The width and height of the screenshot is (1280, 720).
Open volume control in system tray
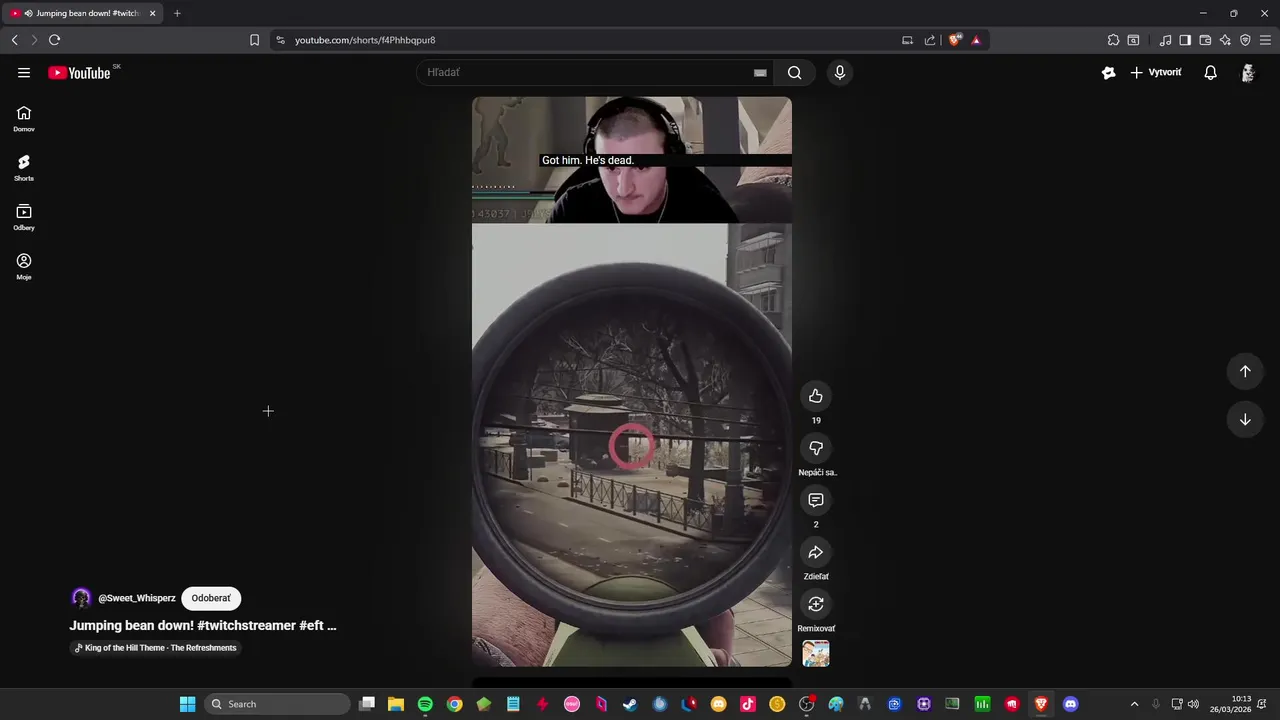1193,704
